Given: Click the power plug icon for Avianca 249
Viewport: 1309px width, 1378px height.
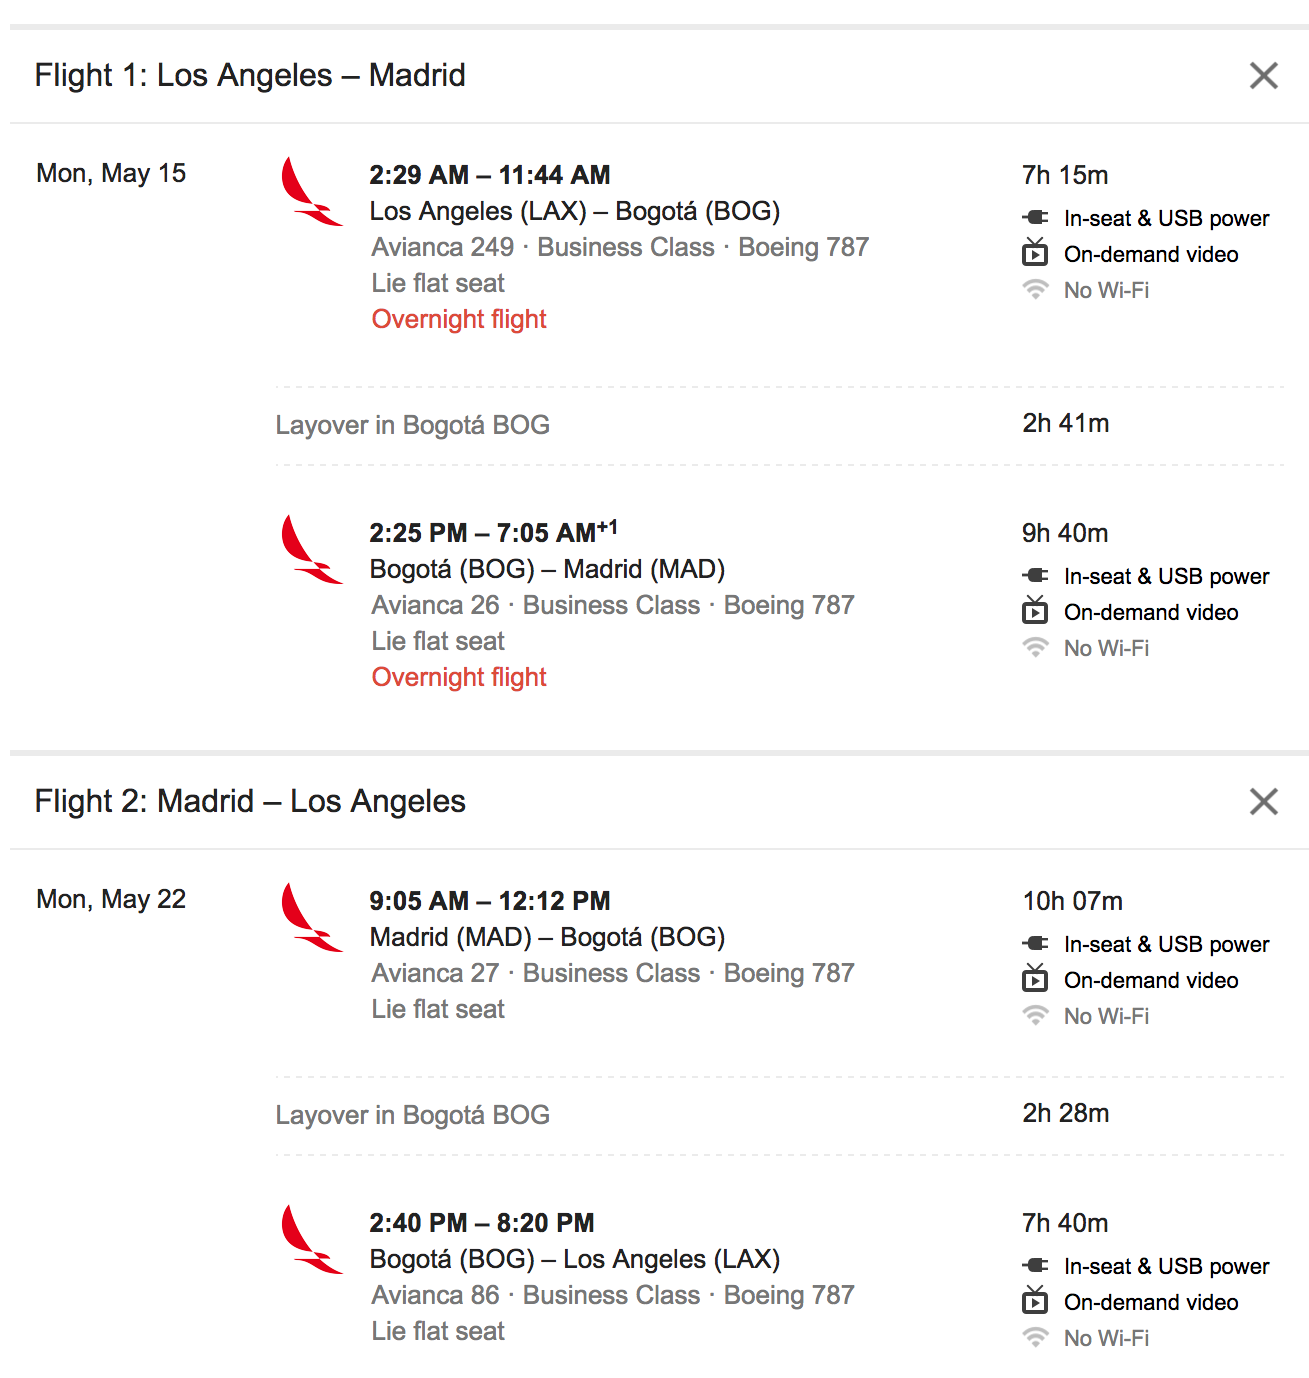Looking at the screenshot, I should pyautogui.click(x=1035, y=218).
